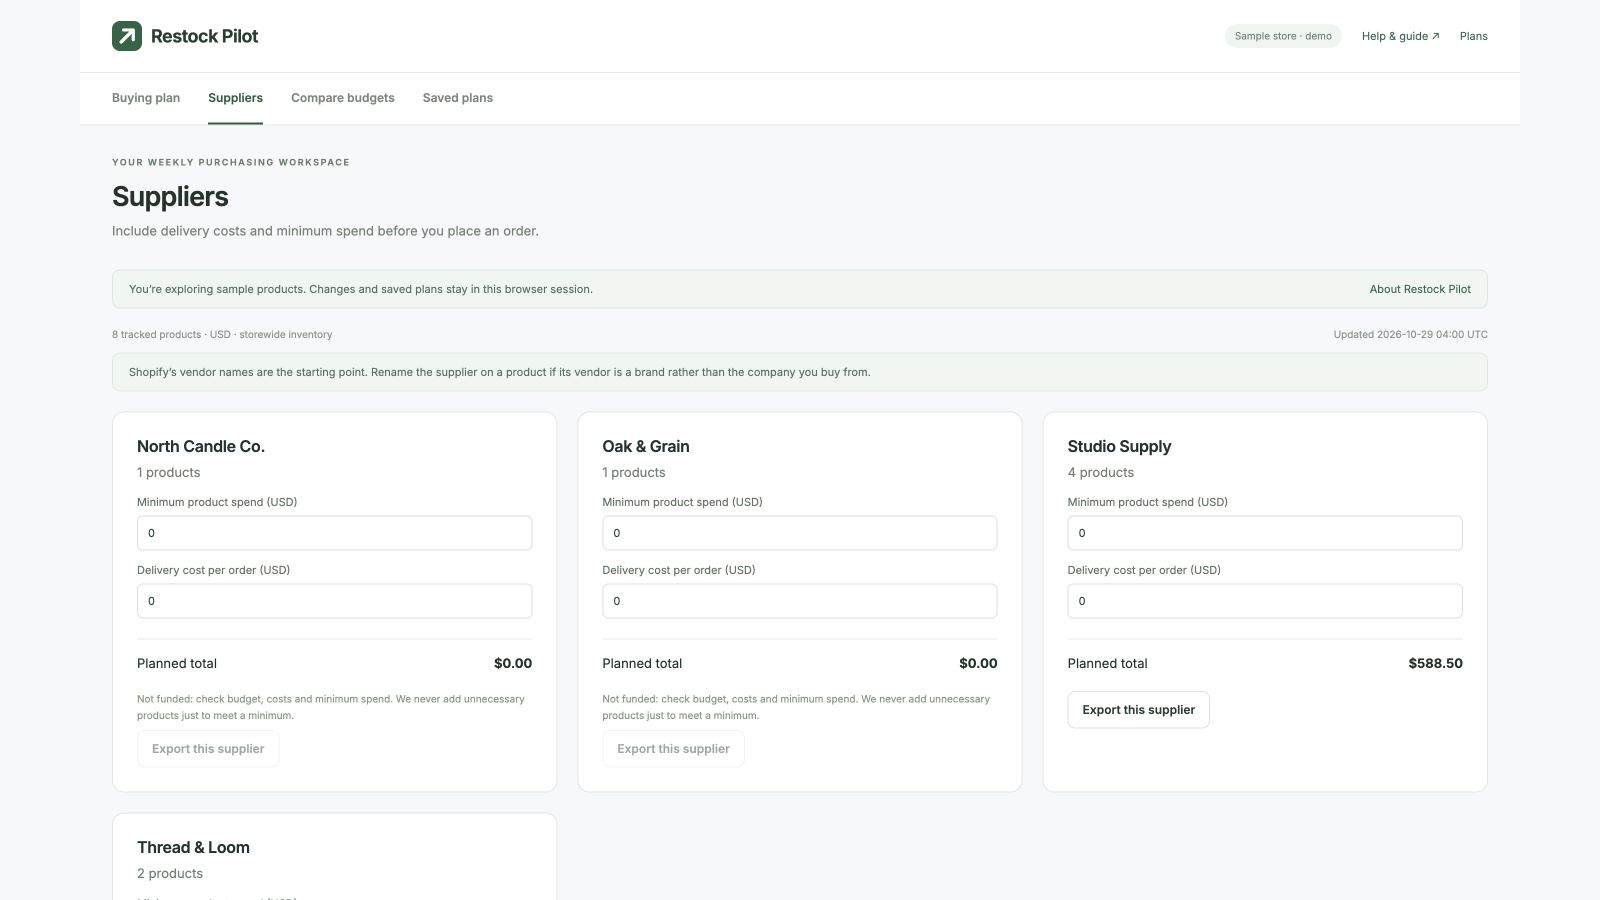The height and width of the screenshot is (900, 1600).
Task: Click Export this supplier under North Candle Co.
Action: tap(208, 749)
